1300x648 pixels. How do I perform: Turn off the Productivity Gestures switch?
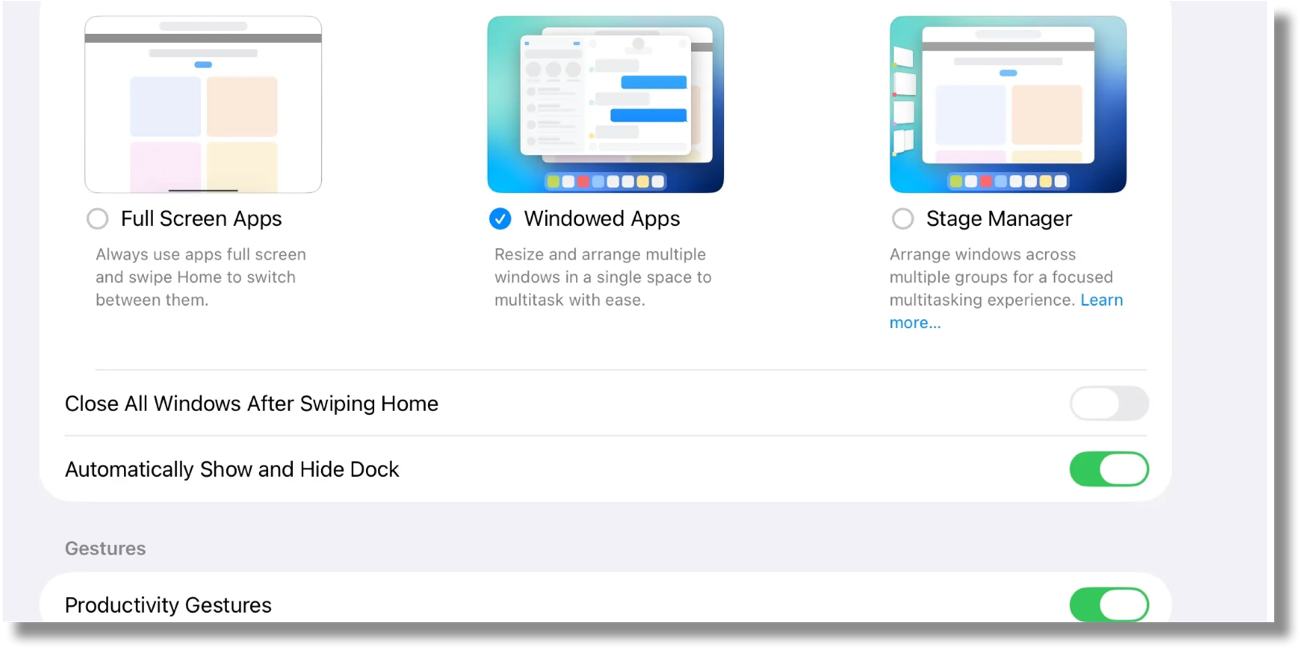(x=1108, y=605)
